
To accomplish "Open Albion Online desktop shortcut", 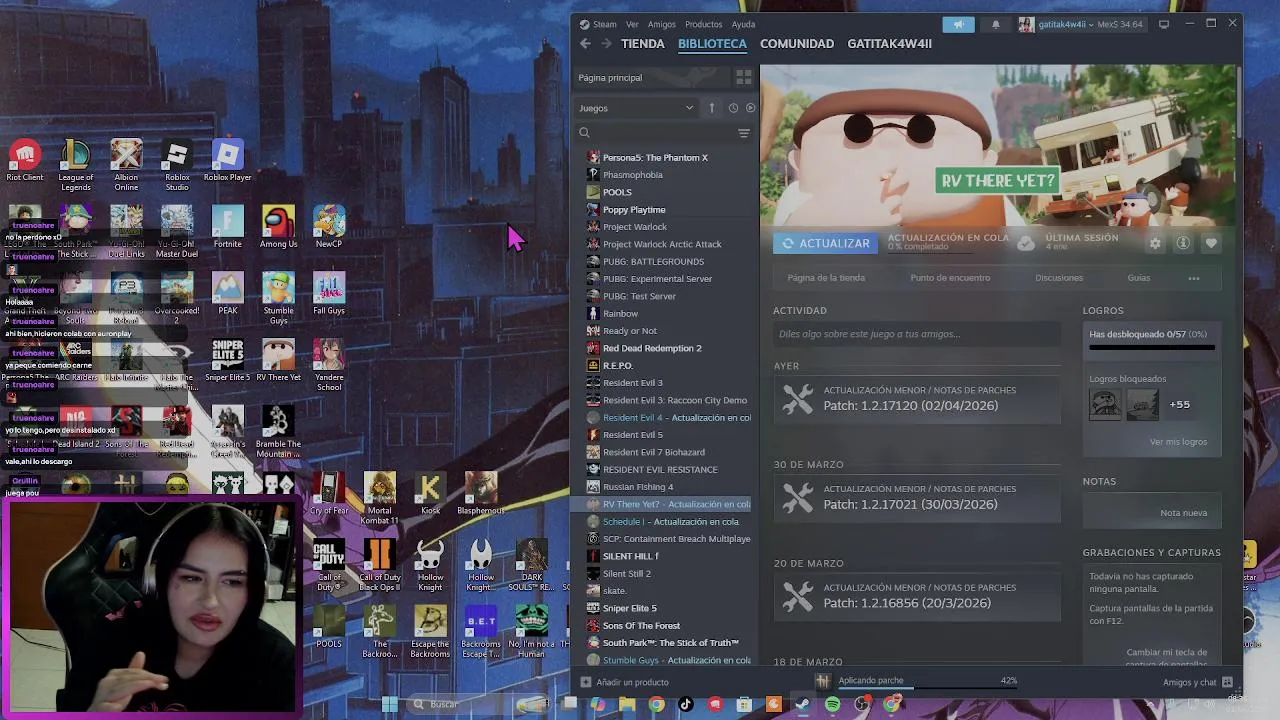I will pyautogui.click(x=126, y=165).
